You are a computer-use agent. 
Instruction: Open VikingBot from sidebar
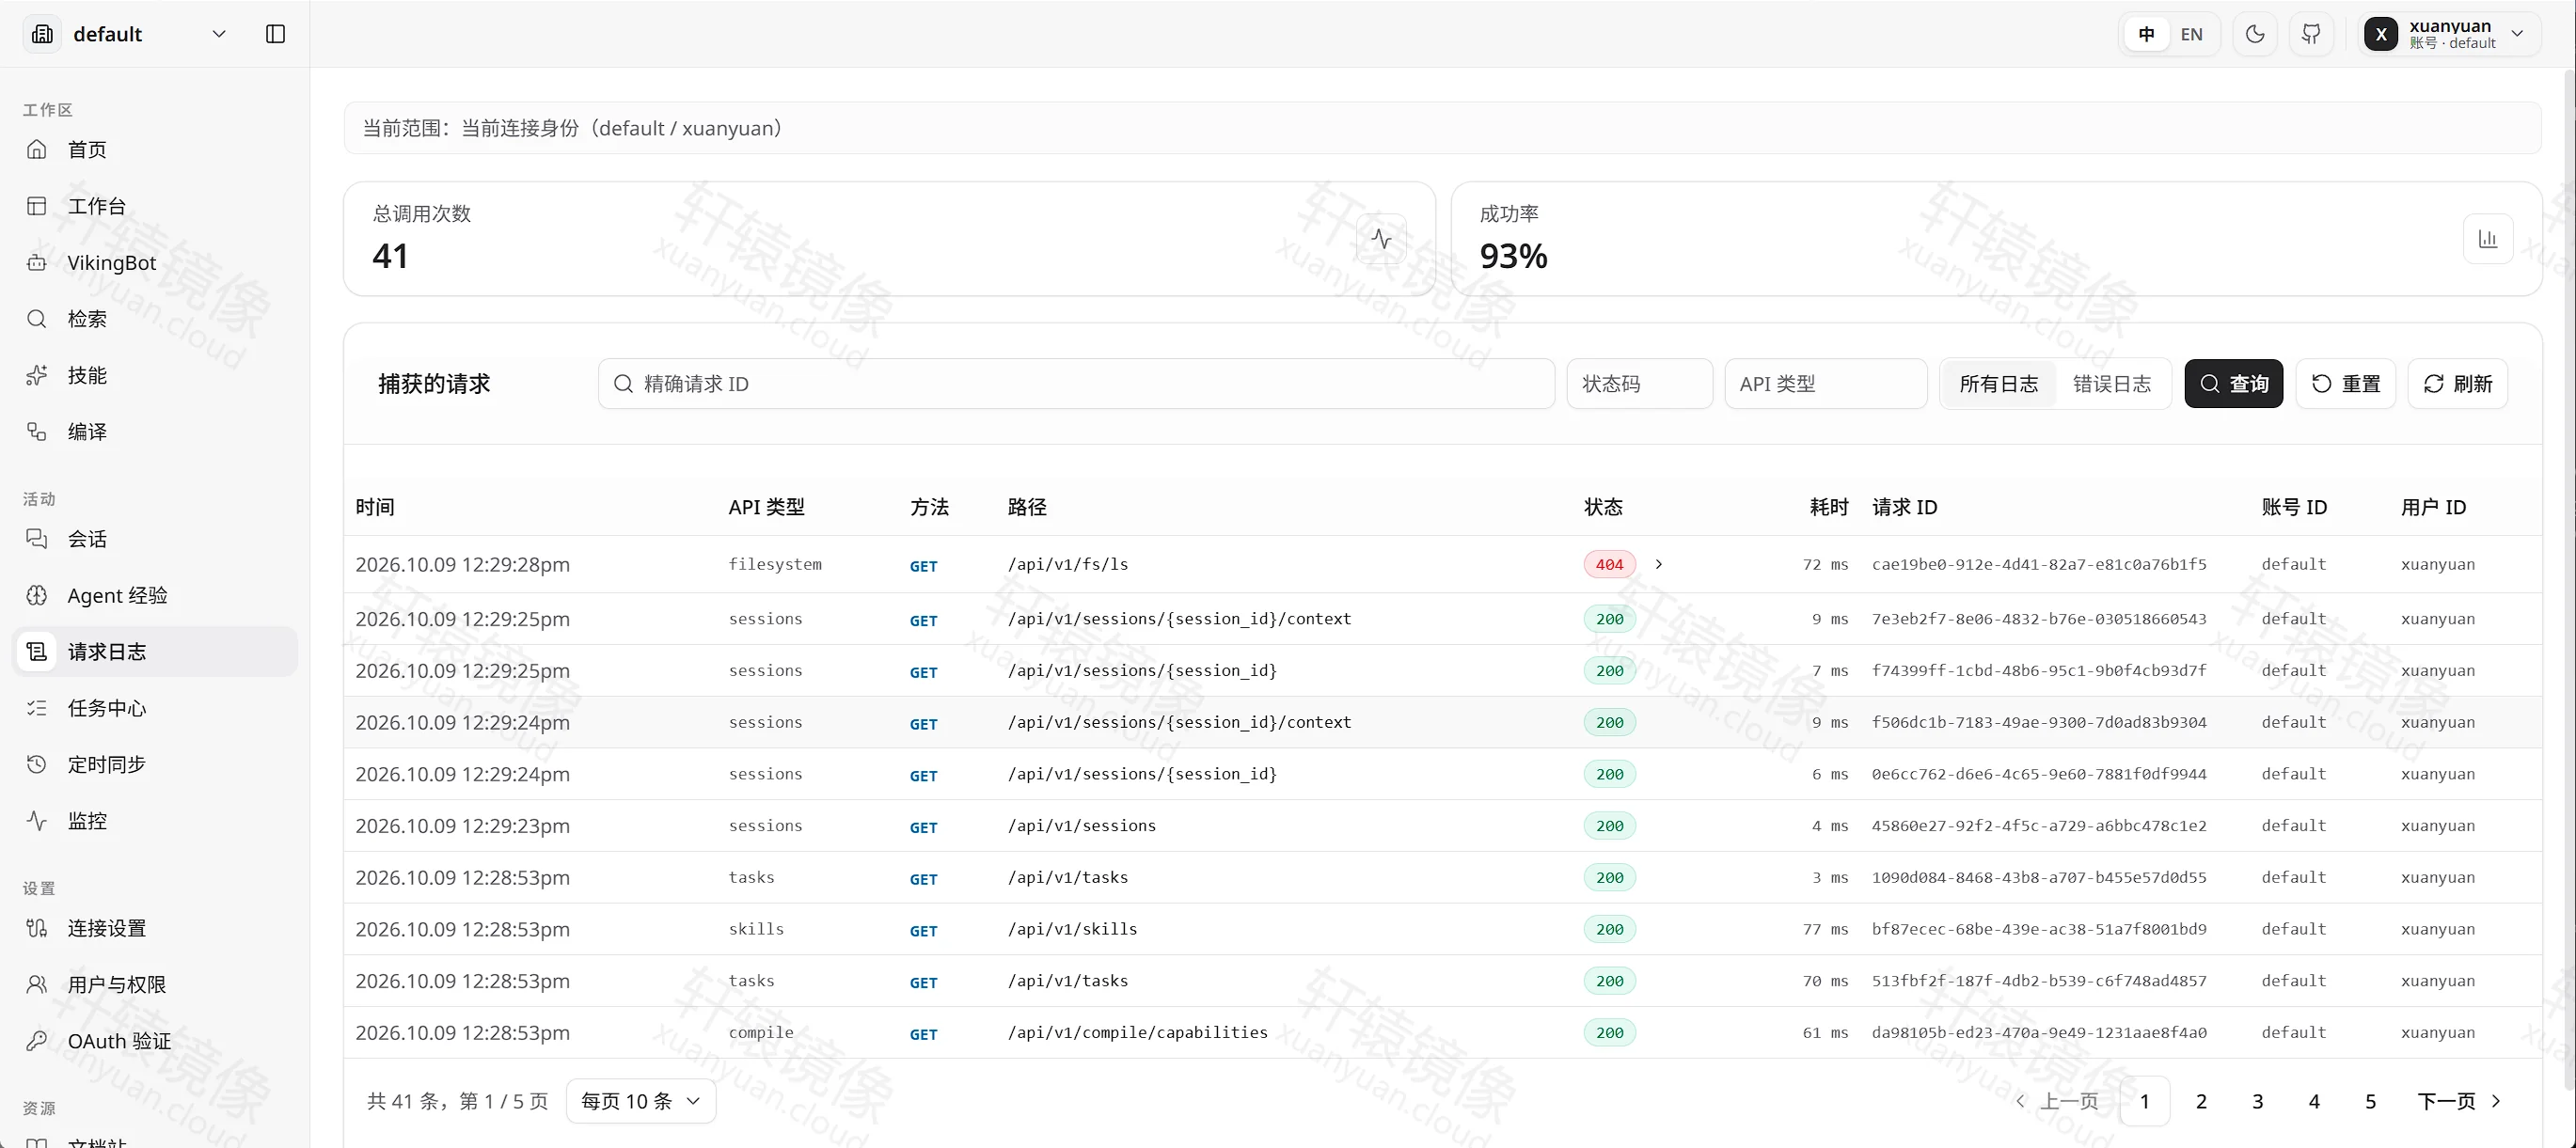(156, 262)
